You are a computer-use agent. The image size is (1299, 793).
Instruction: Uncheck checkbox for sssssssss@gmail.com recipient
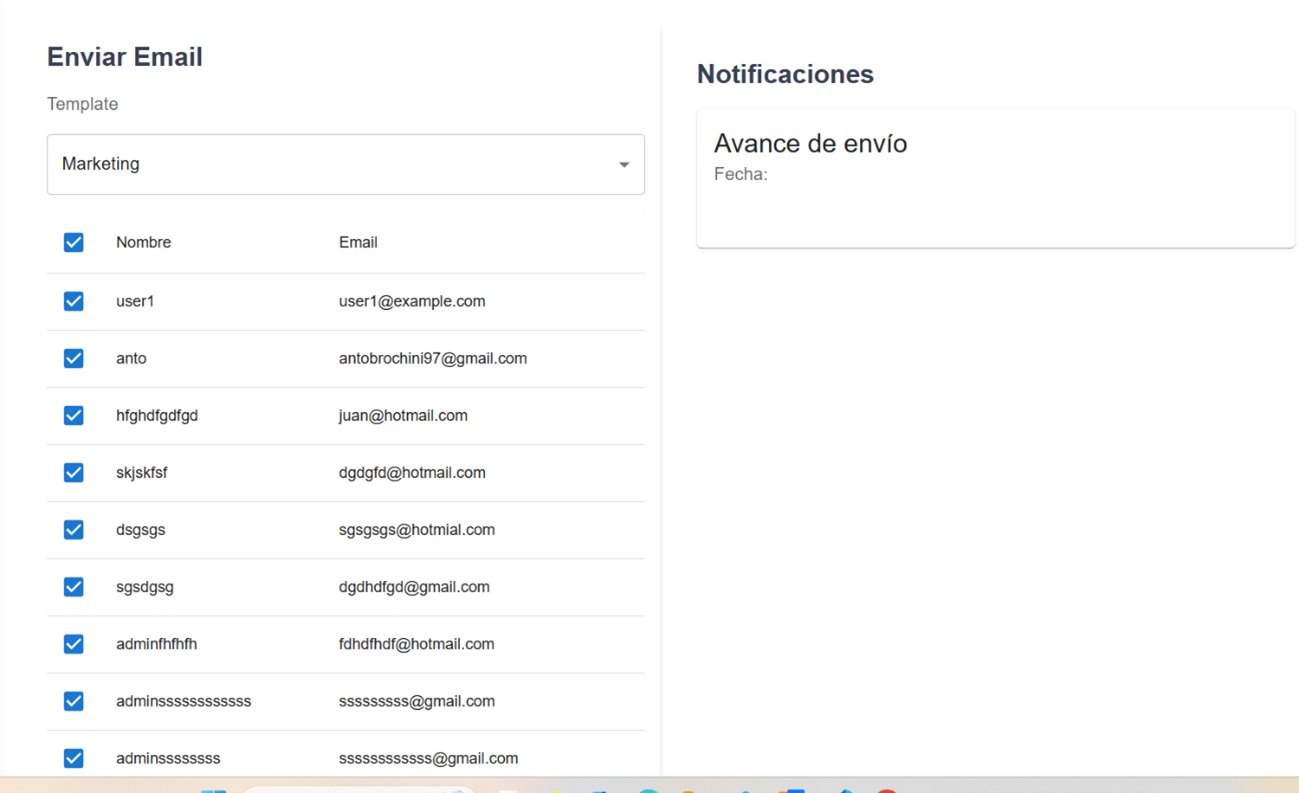tap(73, 701)
